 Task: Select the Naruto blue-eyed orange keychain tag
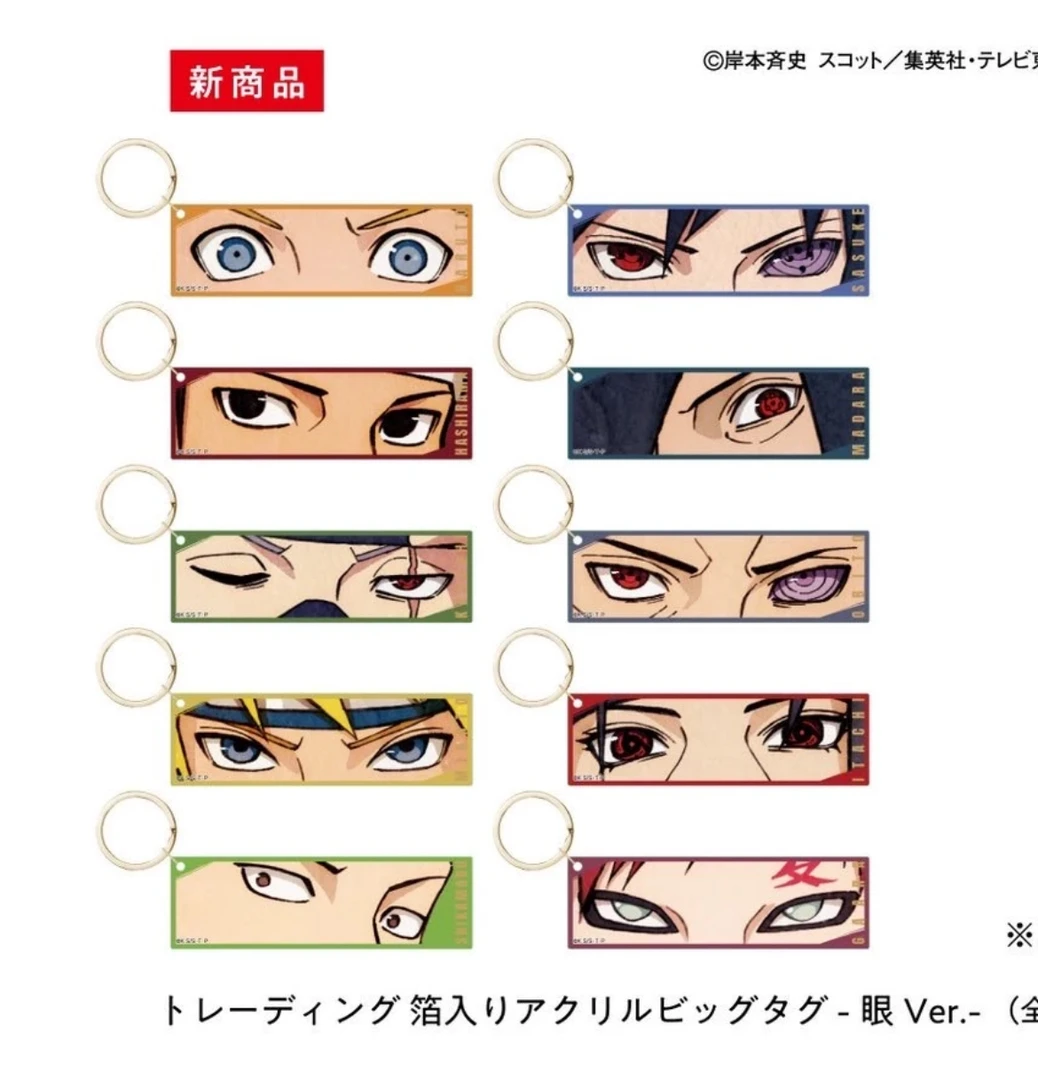pyautogui.click(x=322, y=250)
